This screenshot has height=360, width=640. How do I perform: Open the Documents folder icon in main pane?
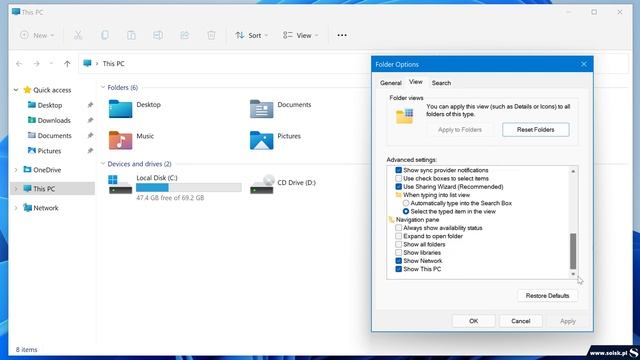(x=261, y=109)
